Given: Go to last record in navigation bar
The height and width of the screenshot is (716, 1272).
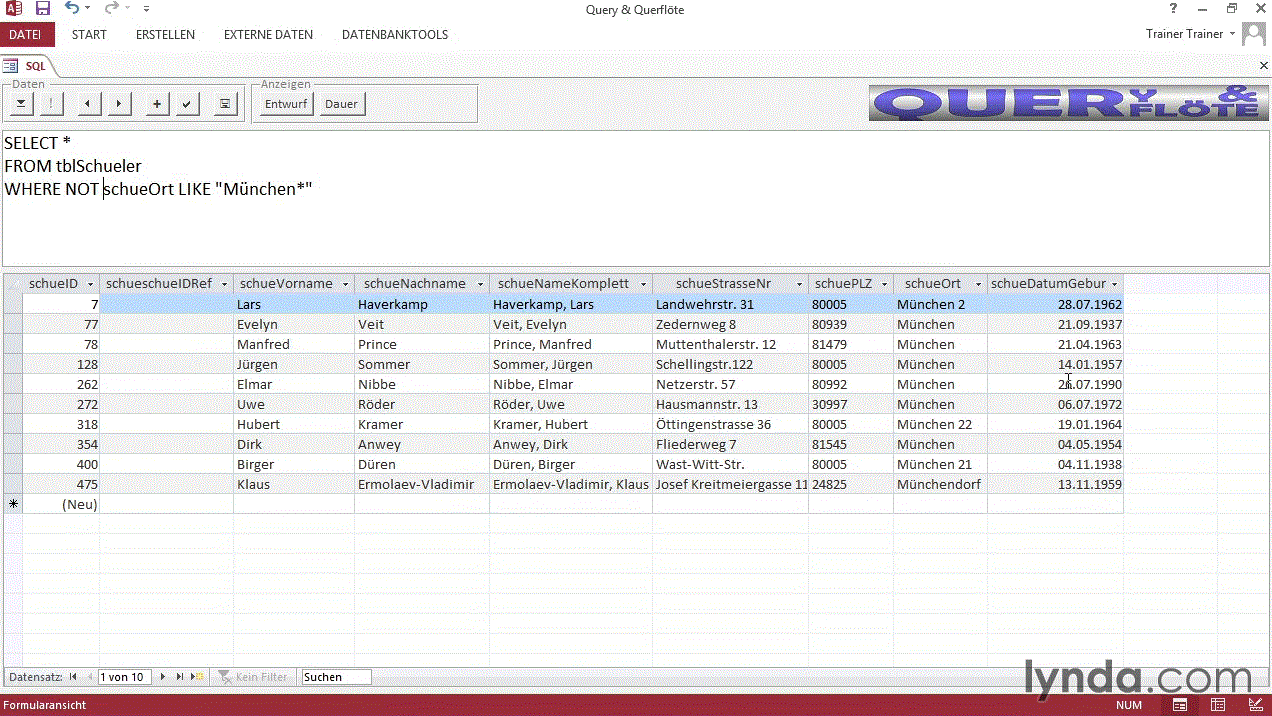Looking at the screenshot, I should 180,677.
